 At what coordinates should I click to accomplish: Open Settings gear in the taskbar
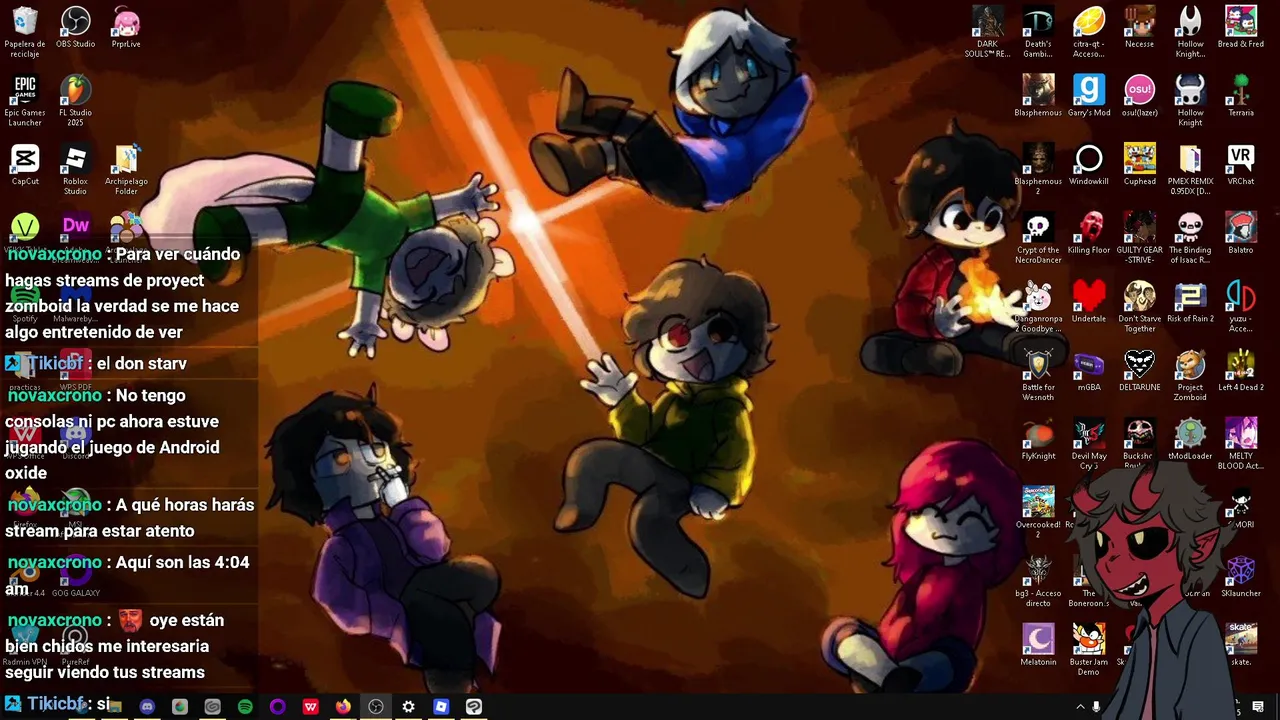(x=408, y=707)
